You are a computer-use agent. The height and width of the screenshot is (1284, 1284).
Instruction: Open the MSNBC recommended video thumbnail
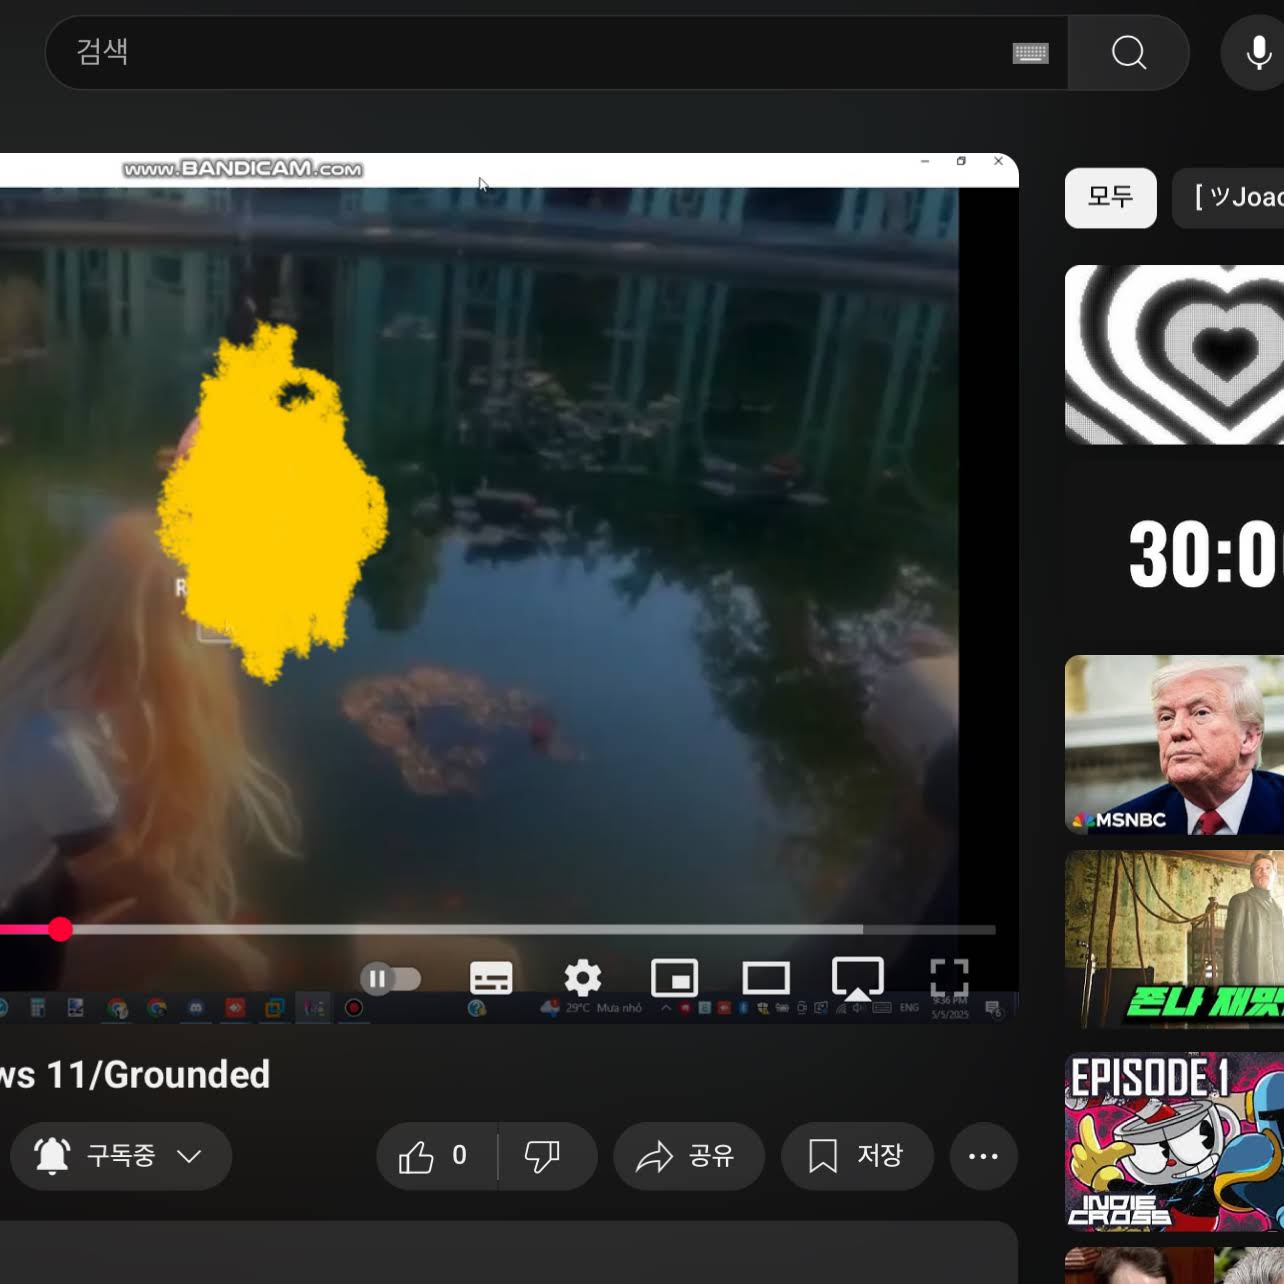1174,745
